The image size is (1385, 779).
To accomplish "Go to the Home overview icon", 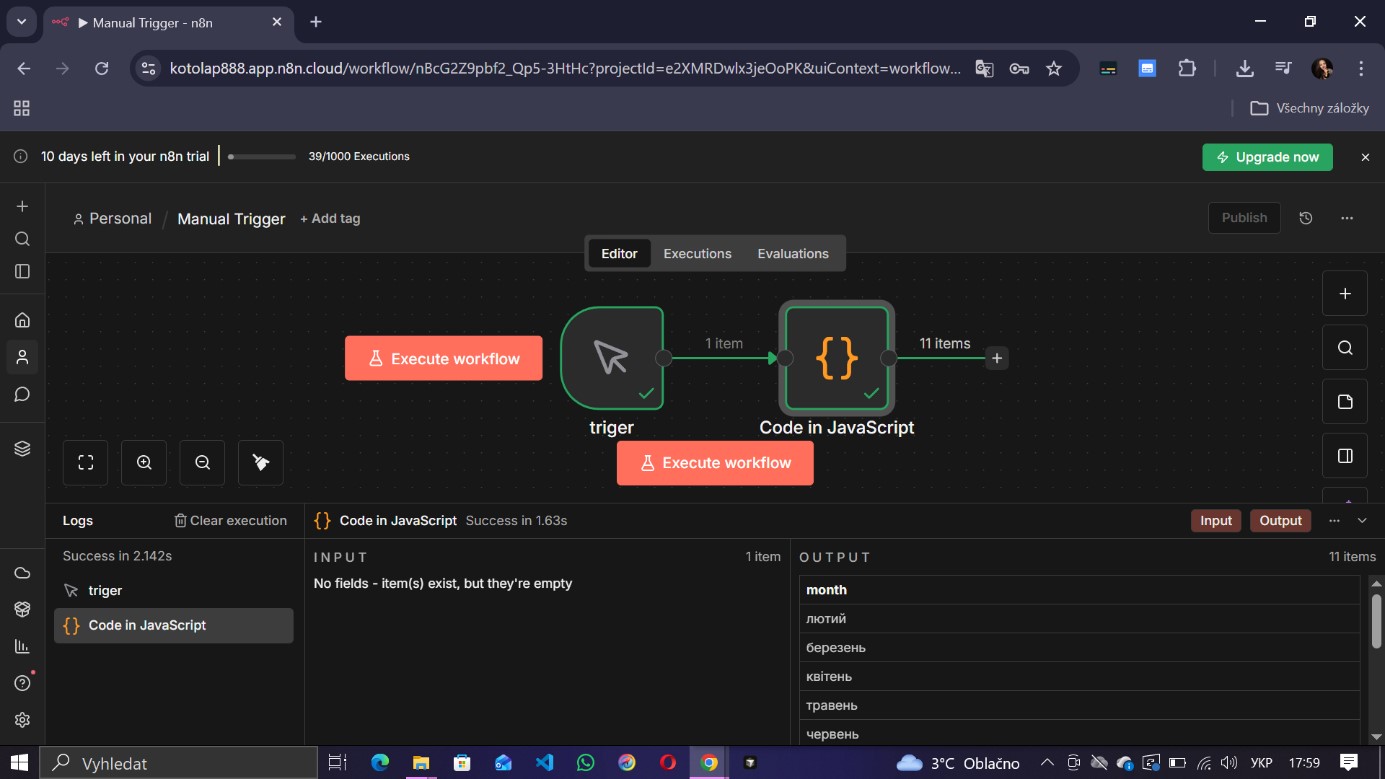I will click(22, 320).
